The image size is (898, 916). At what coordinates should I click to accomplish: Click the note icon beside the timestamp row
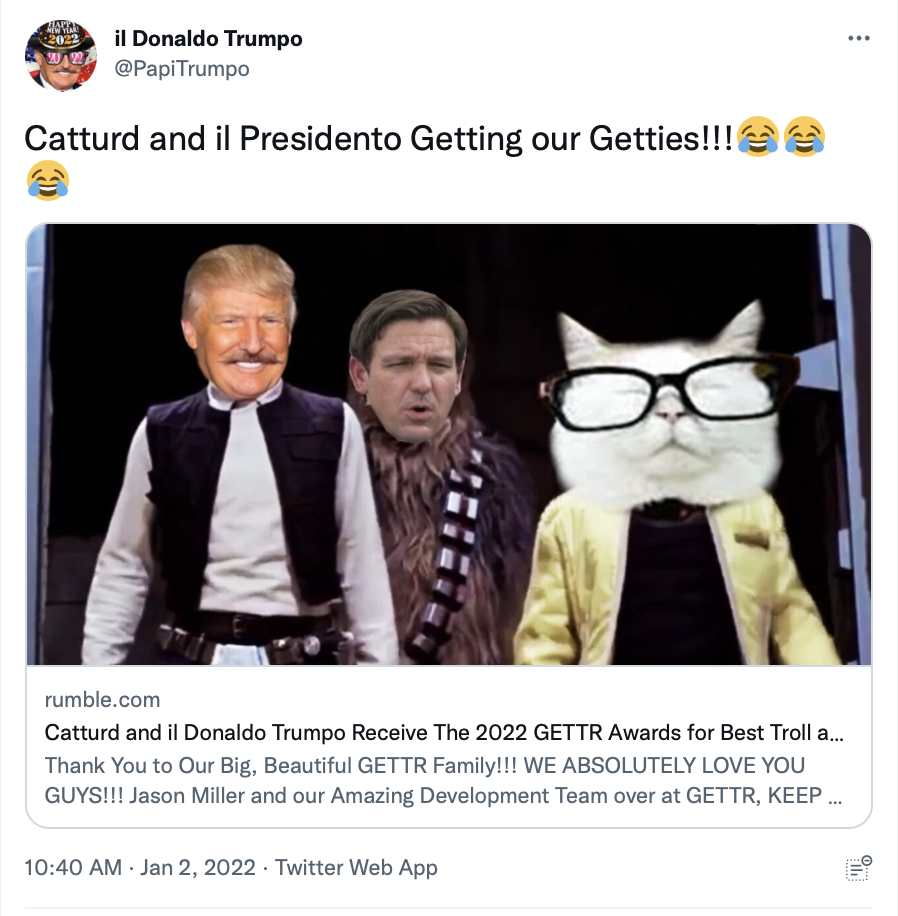[x=858, y=868]
